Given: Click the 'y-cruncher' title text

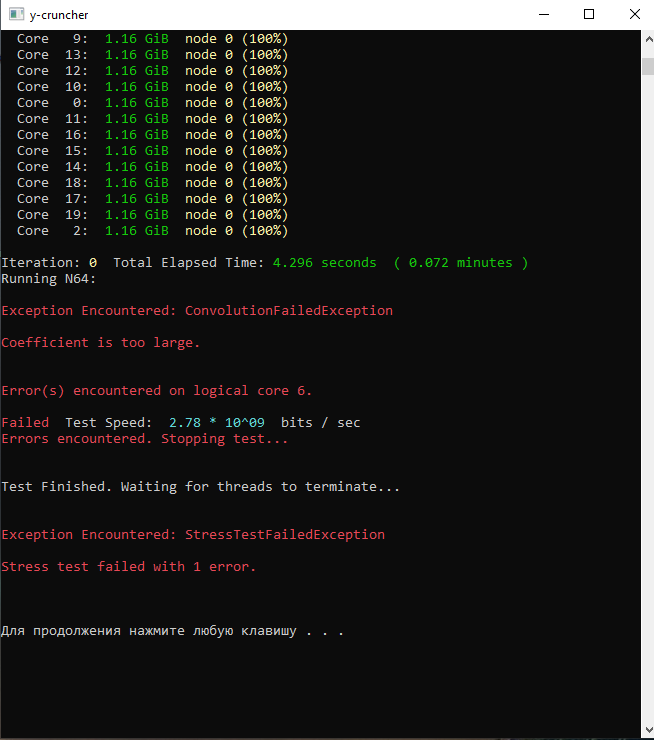Looking at the screenshot, I should click(x=59, y=15).
